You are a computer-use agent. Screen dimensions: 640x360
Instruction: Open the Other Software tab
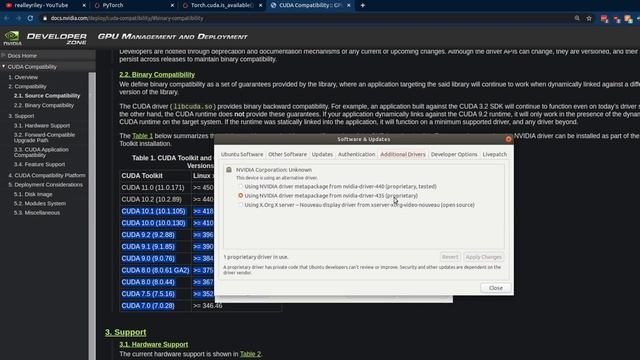point(287,154)
